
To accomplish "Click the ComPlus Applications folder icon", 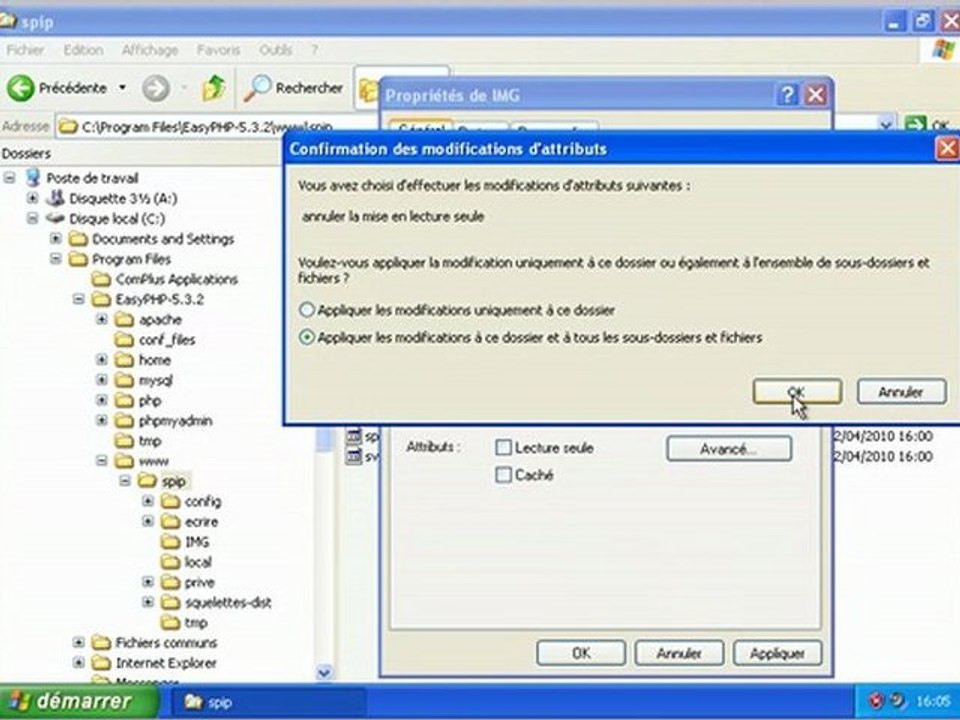I will point(101,279).
